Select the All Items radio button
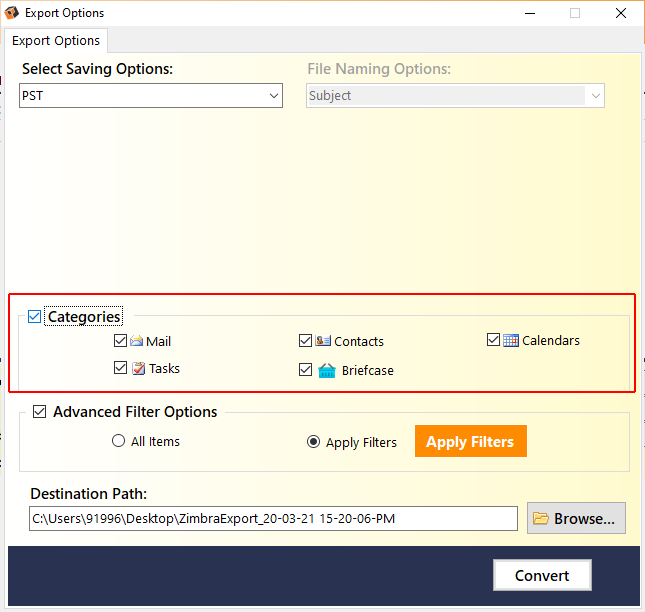Image resolution: width=645 pixels, height=612 pixels. point(118,441)
